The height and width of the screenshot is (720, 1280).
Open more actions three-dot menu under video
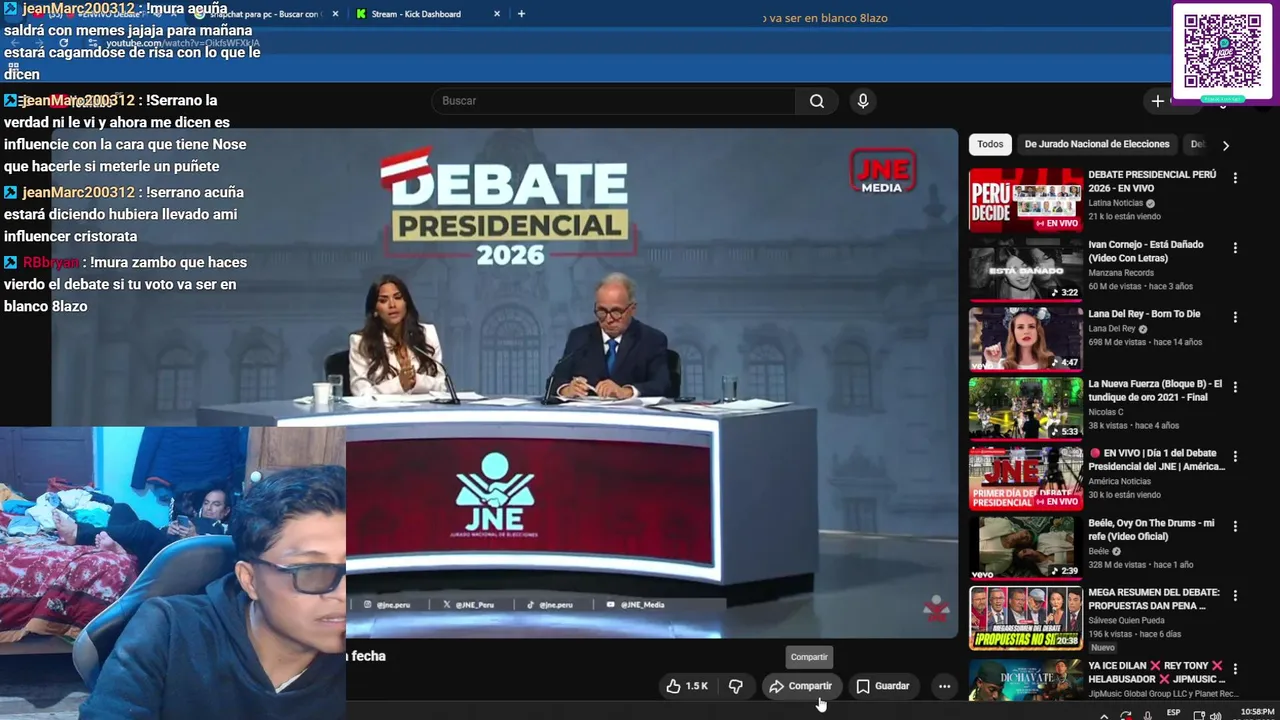(944, 686)
